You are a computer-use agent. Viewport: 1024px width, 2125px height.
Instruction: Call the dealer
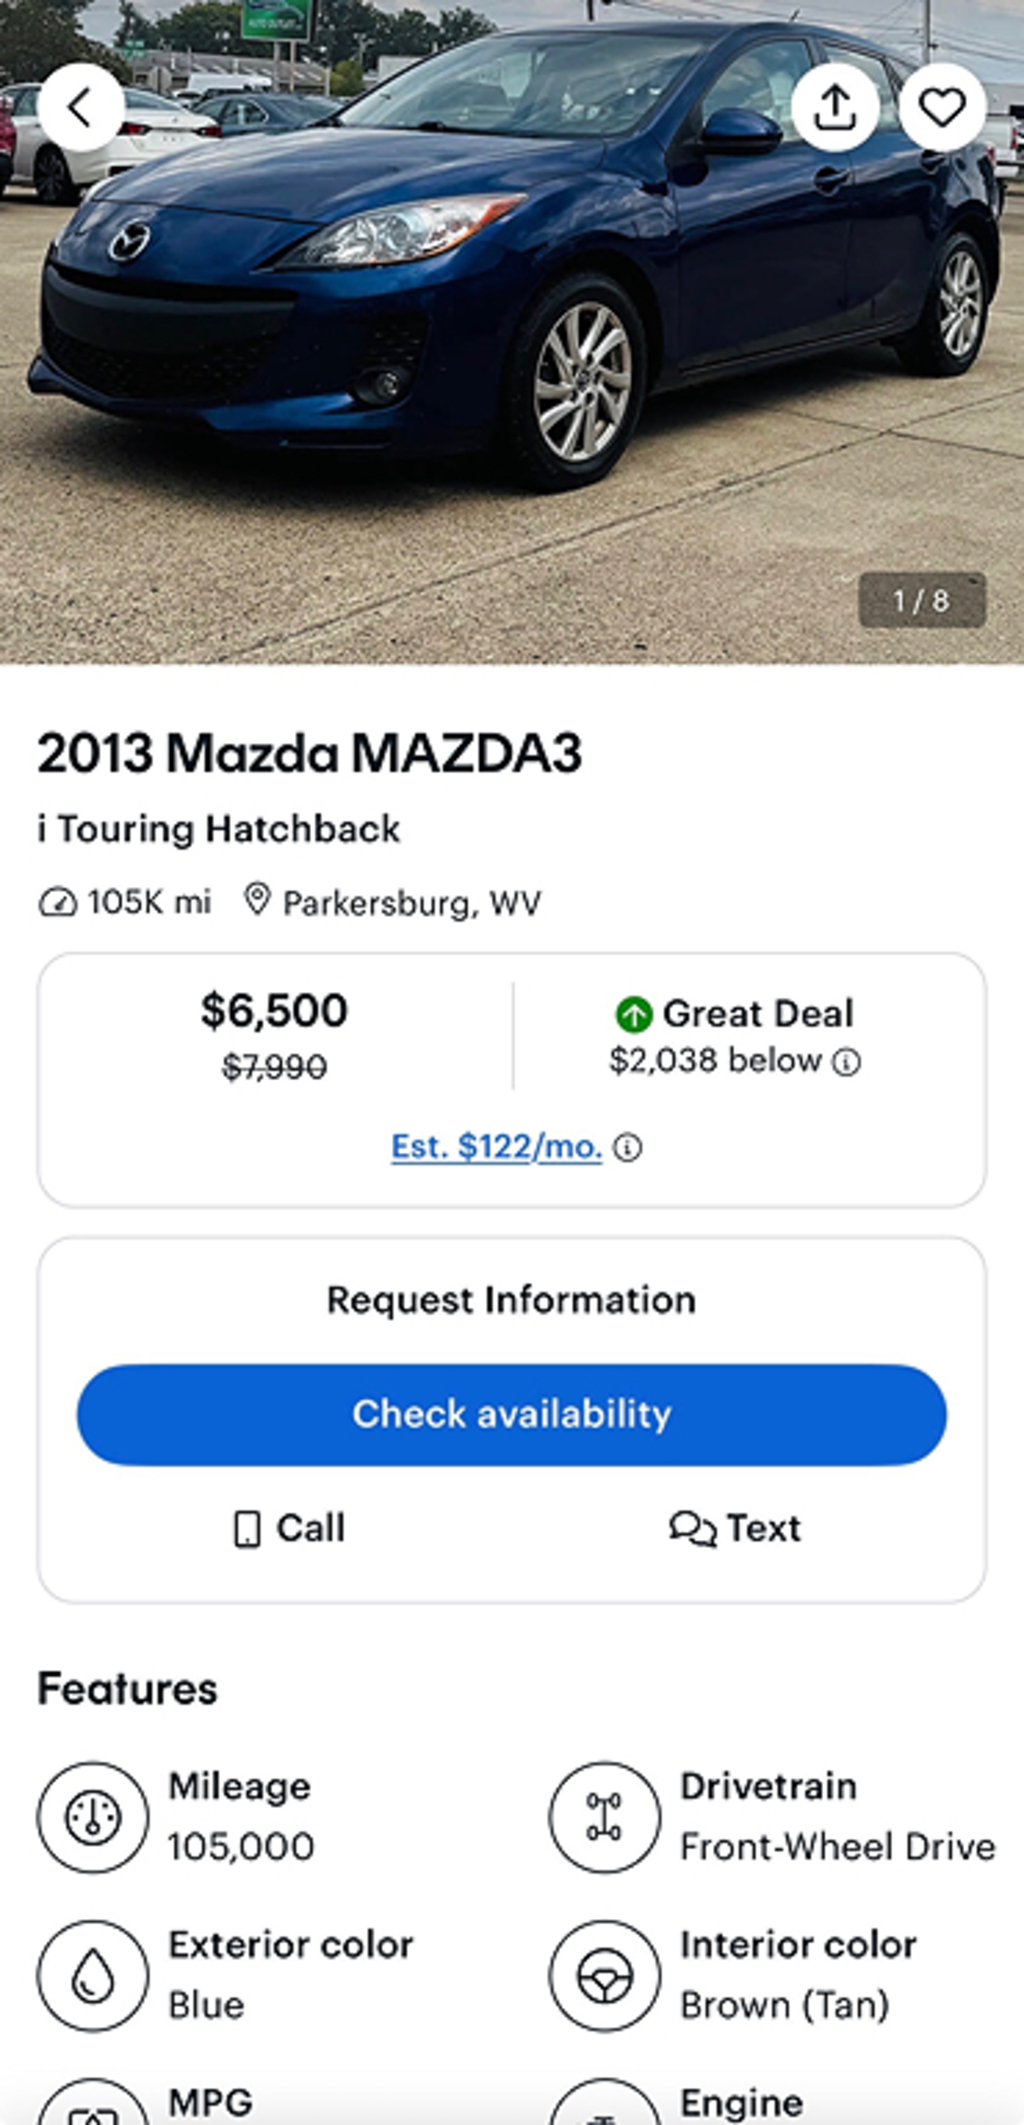point(289,1528)
